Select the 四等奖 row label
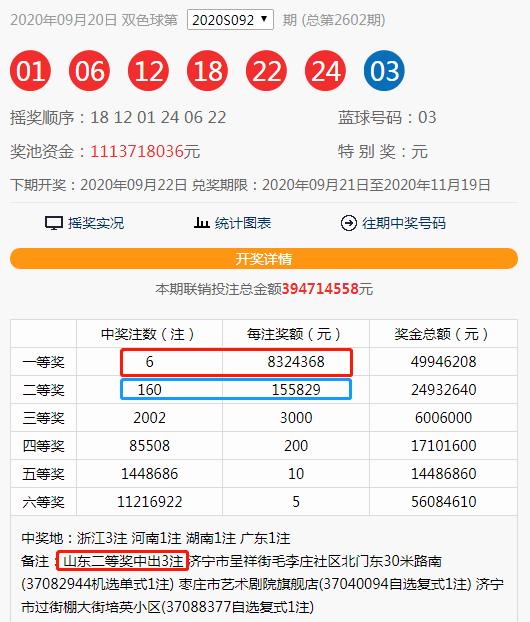The height and width of the screenshot is (622, 530). coord(43,446)
